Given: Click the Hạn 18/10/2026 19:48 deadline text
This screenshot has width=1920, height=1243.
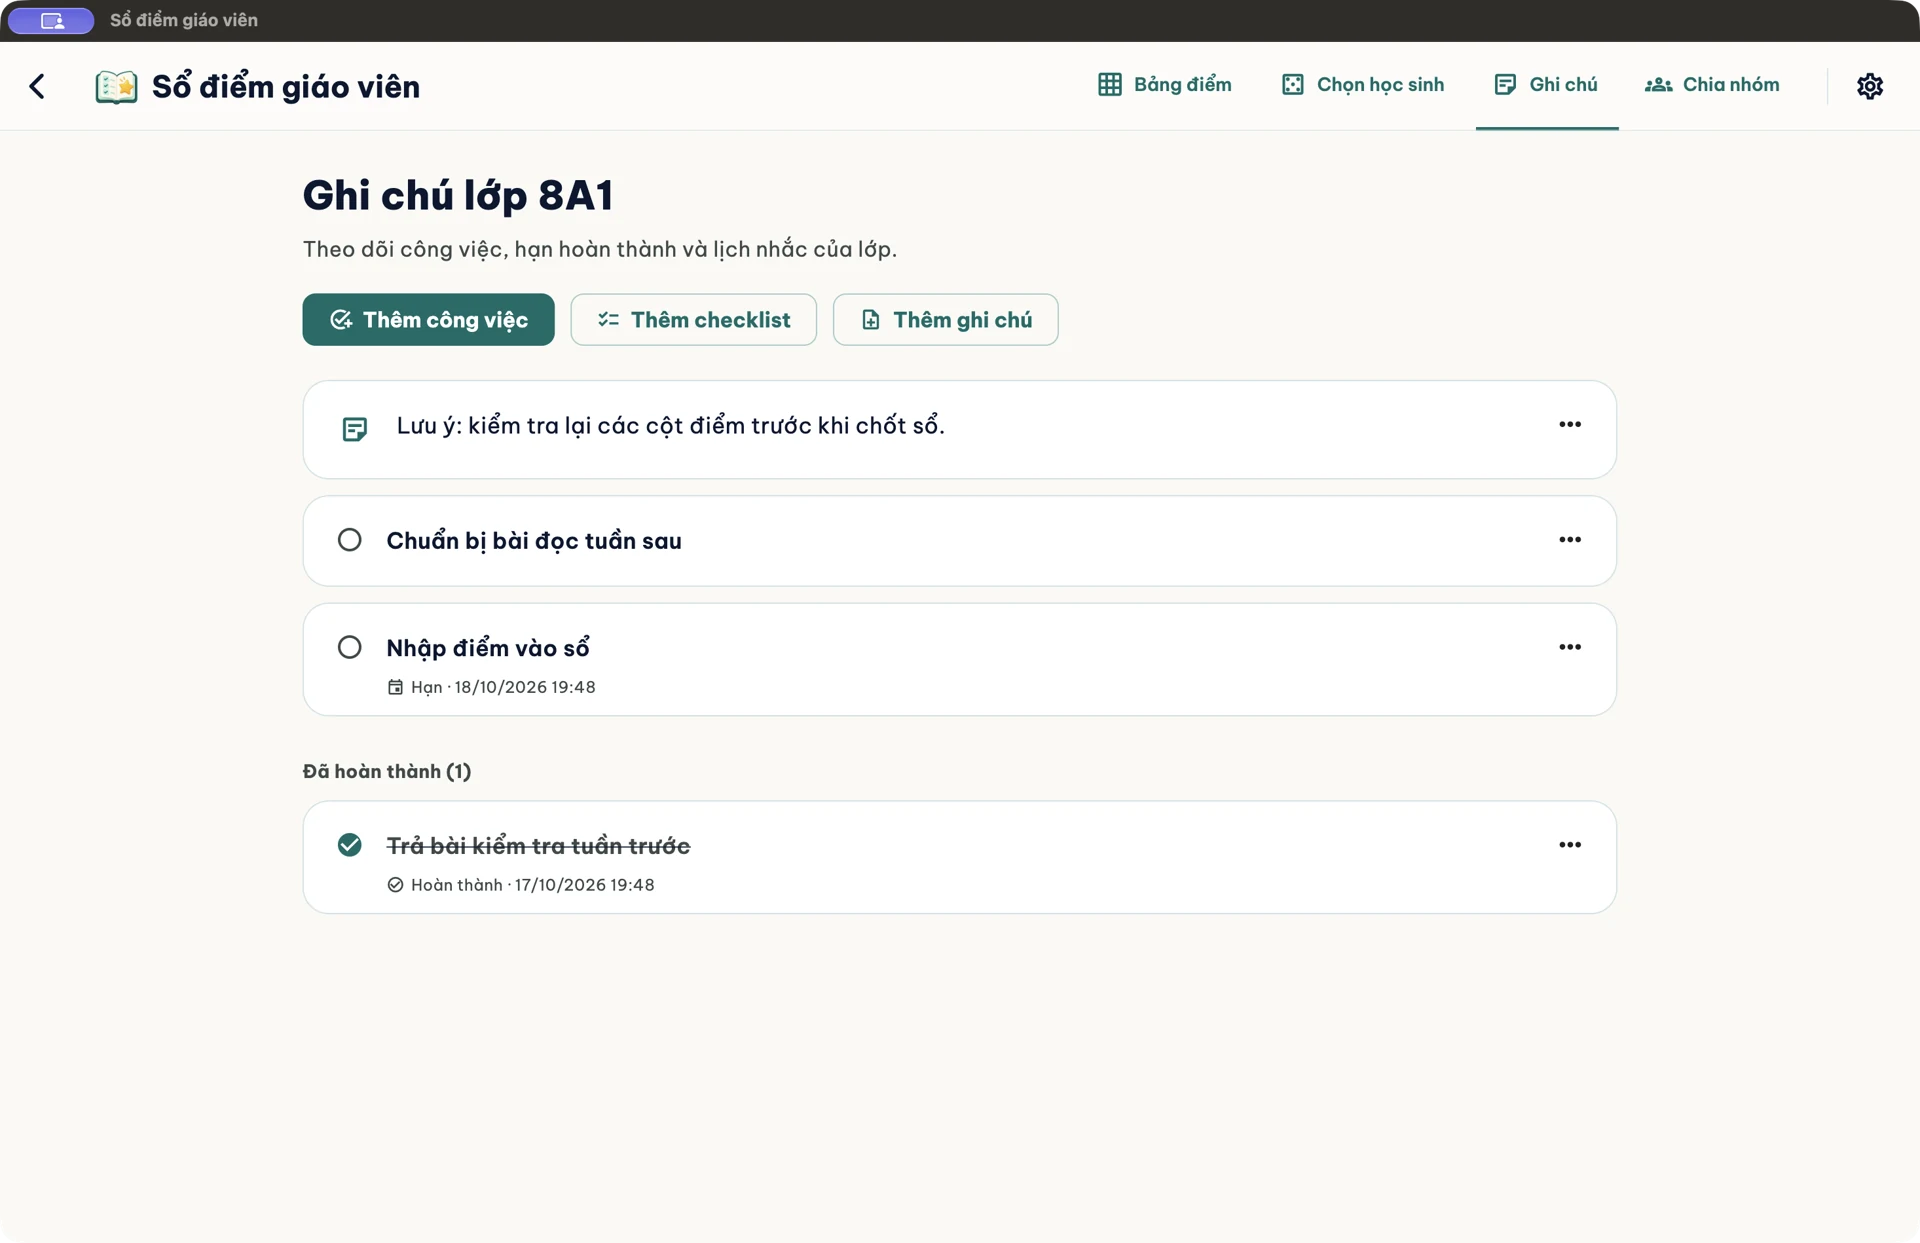Looking at the screenshot, I should pos(503,687).
